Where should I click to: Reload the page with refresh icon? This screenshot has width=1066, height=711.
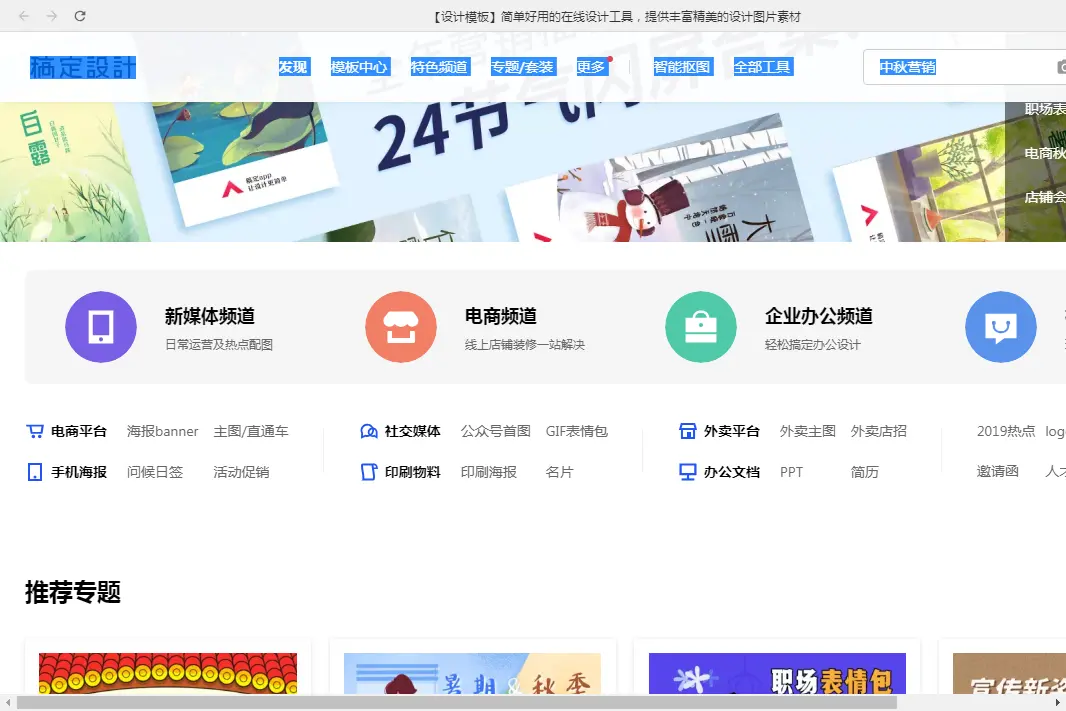coord(80,16)
